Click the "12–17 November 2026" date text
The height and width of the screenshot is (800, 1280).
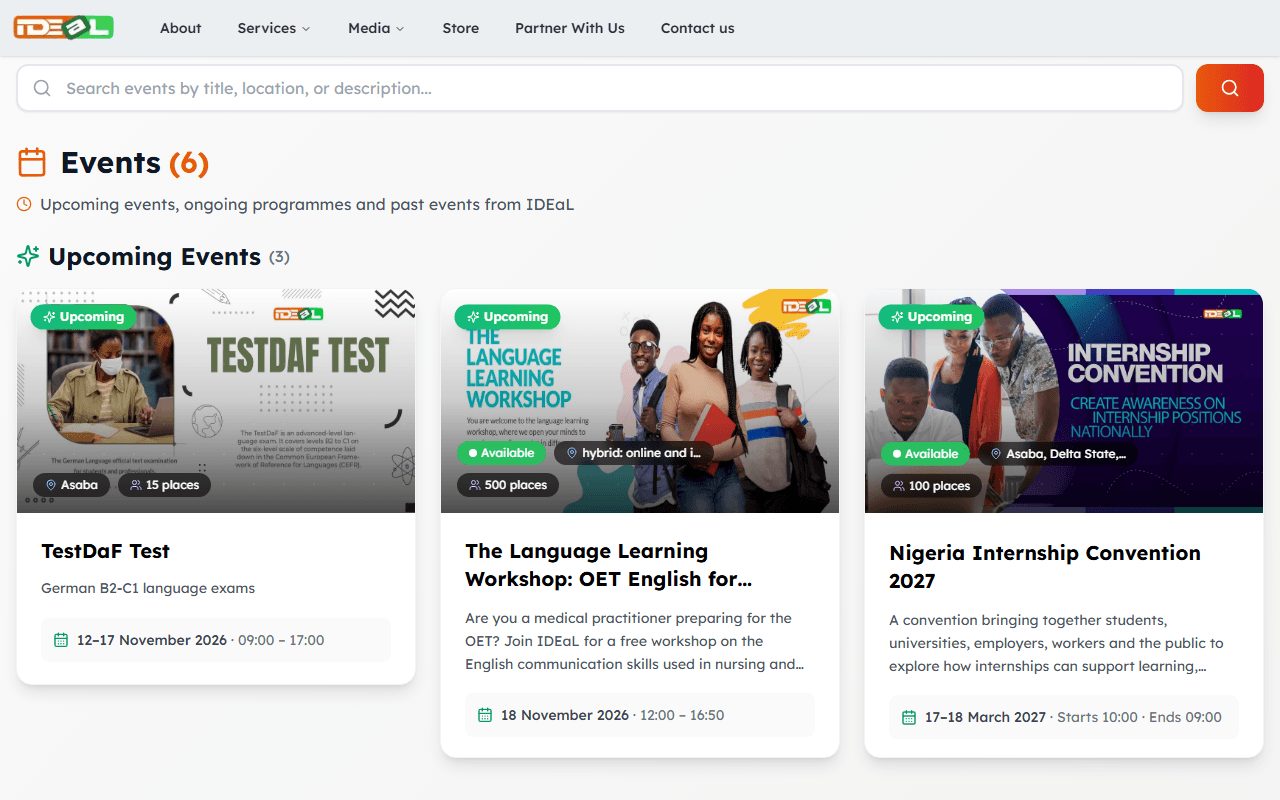[x=152, y=640]
